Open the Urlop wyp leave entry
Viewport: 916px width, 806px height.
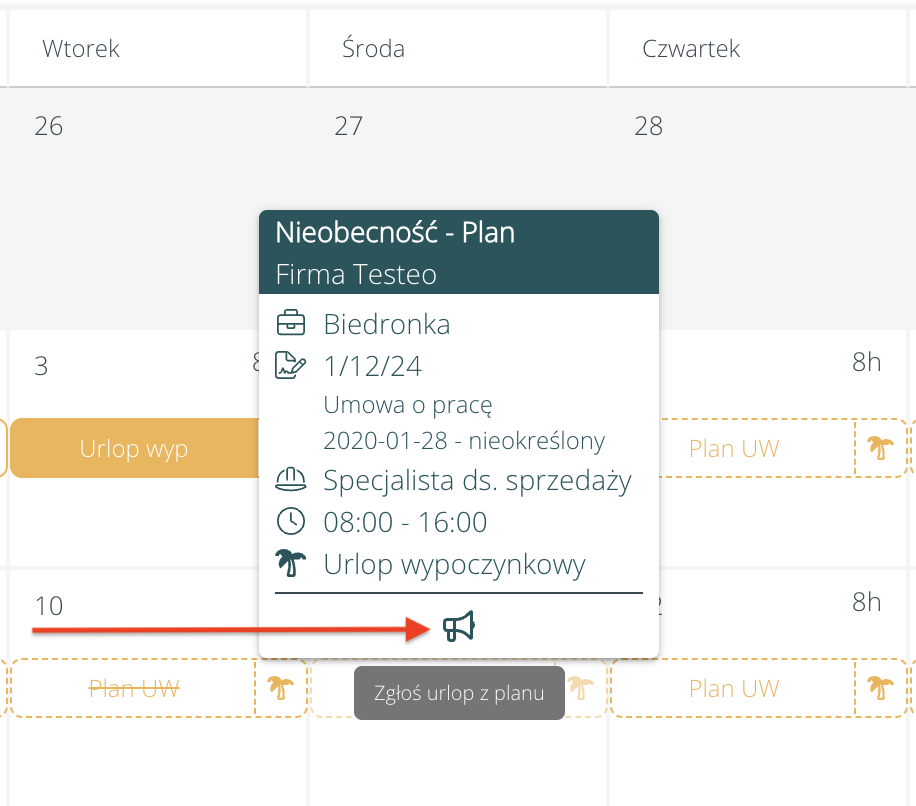tap(134, 448)
